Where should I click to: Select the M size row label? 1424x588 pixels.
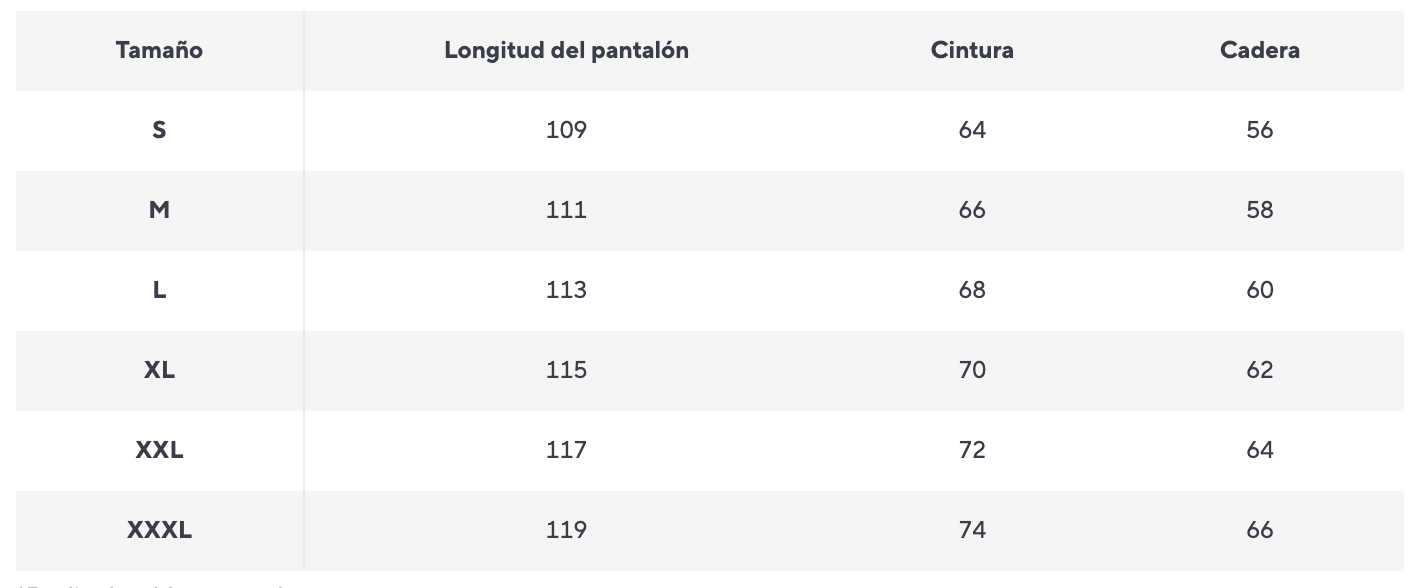click(x=159, y=210)
